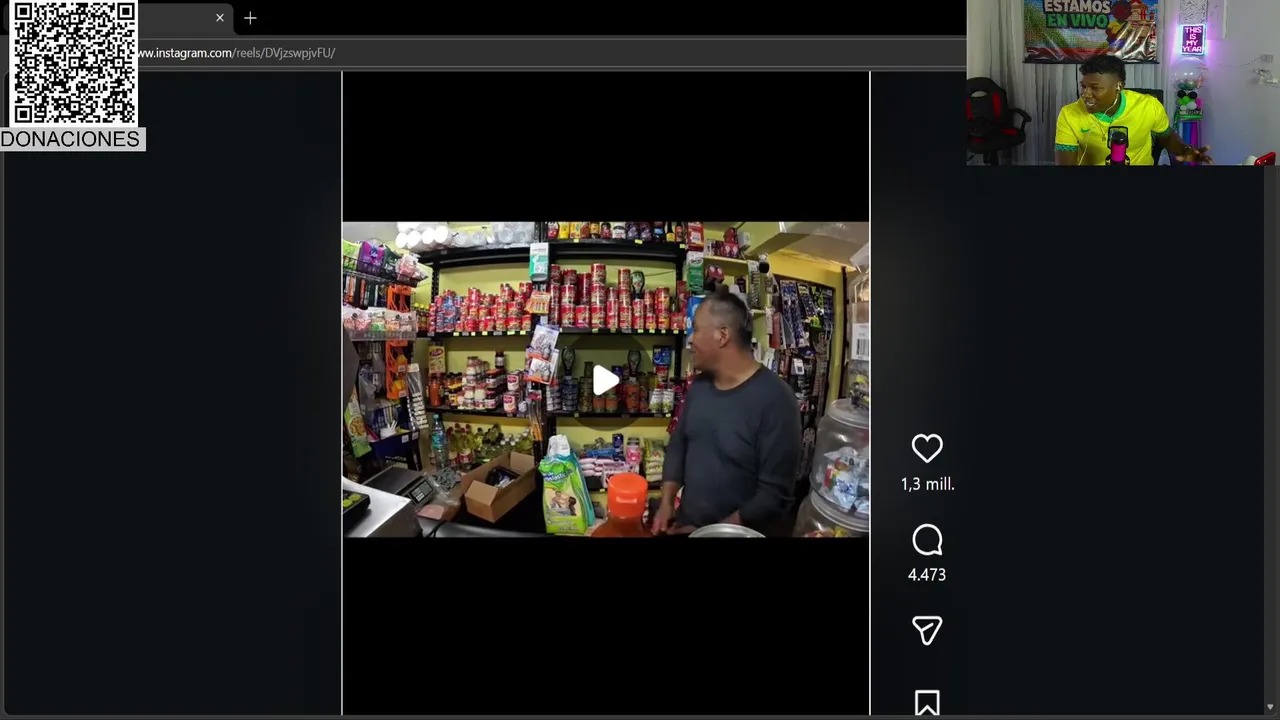The image size is (1280, 720).
Task: Open a new browser tab
Action: 250,18
